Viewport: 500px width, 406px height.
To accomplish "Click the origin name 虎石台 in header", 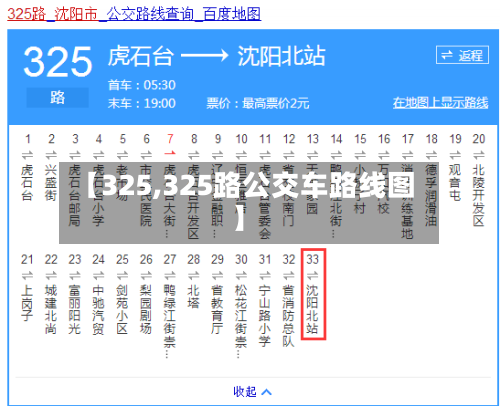I will click(x=140, y=56).
